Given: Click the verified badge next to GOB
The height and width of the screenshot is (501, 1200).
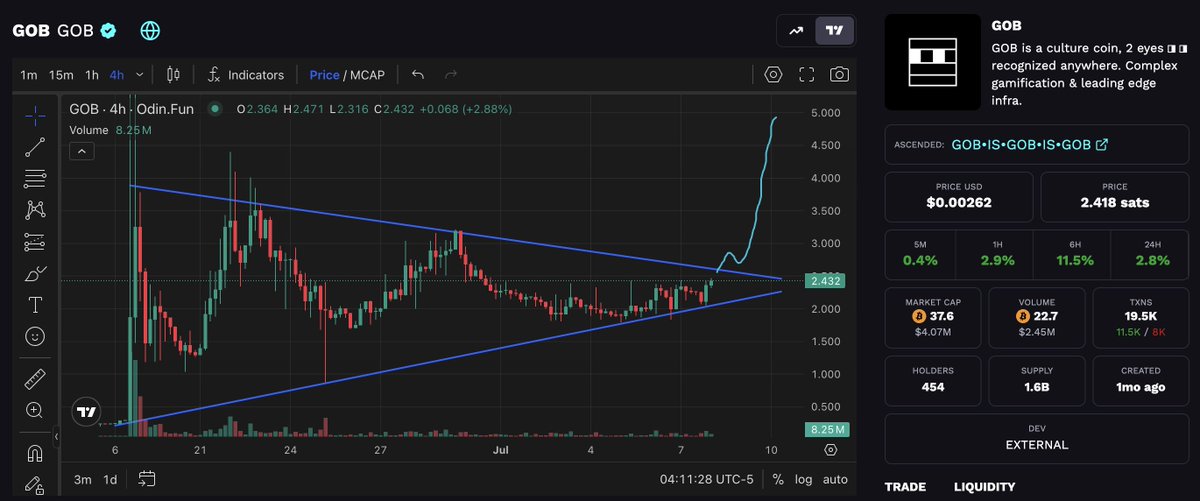Looking at the screenshot, I should pos(109,31).
